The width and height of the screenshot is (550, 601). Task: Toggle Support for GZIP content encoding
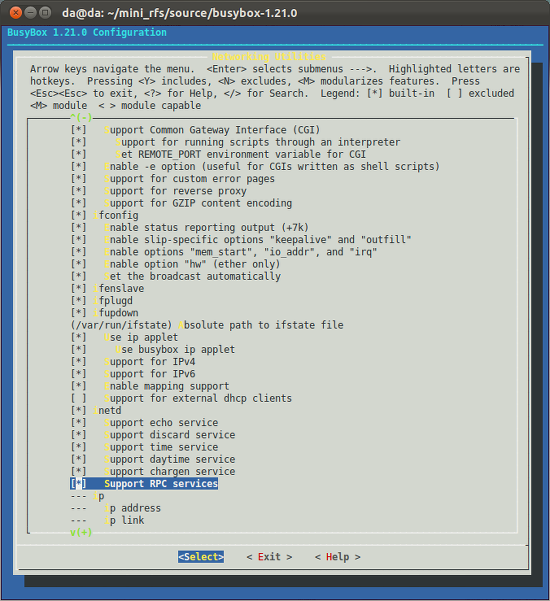(x=79, y=203)
